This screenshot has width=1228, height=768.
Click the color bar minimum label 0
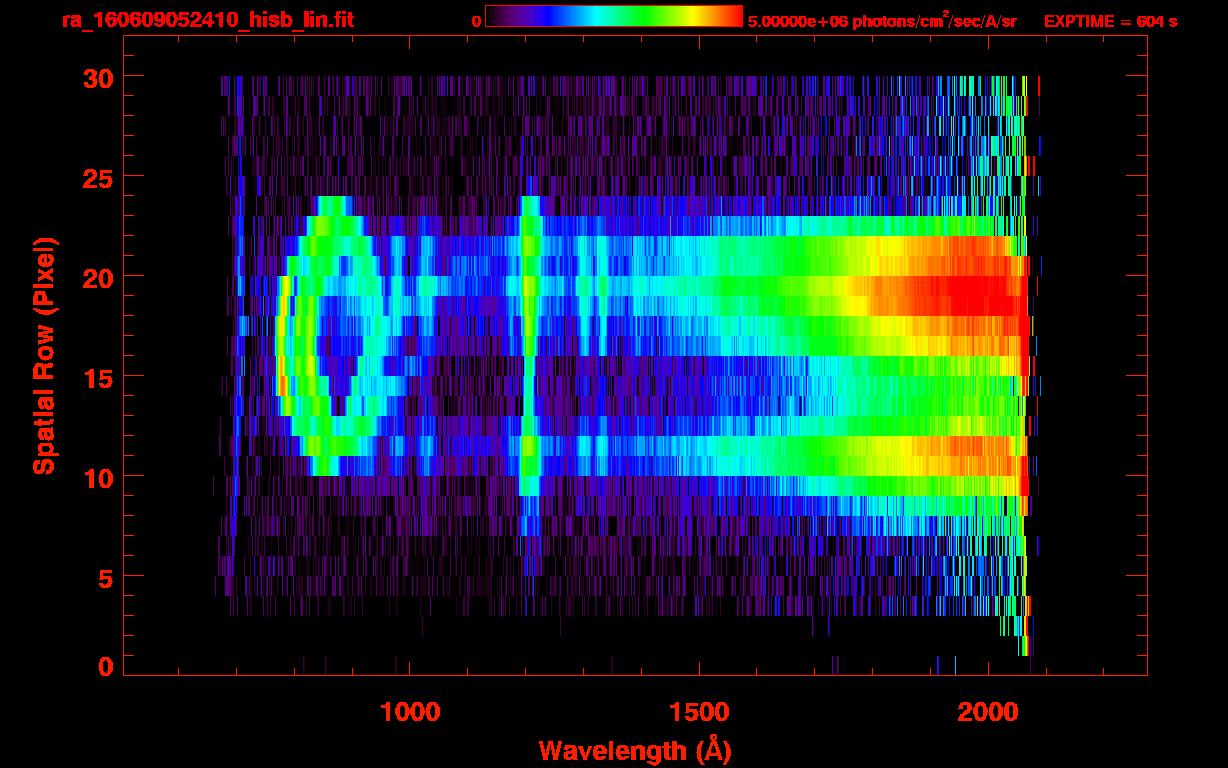476,21
